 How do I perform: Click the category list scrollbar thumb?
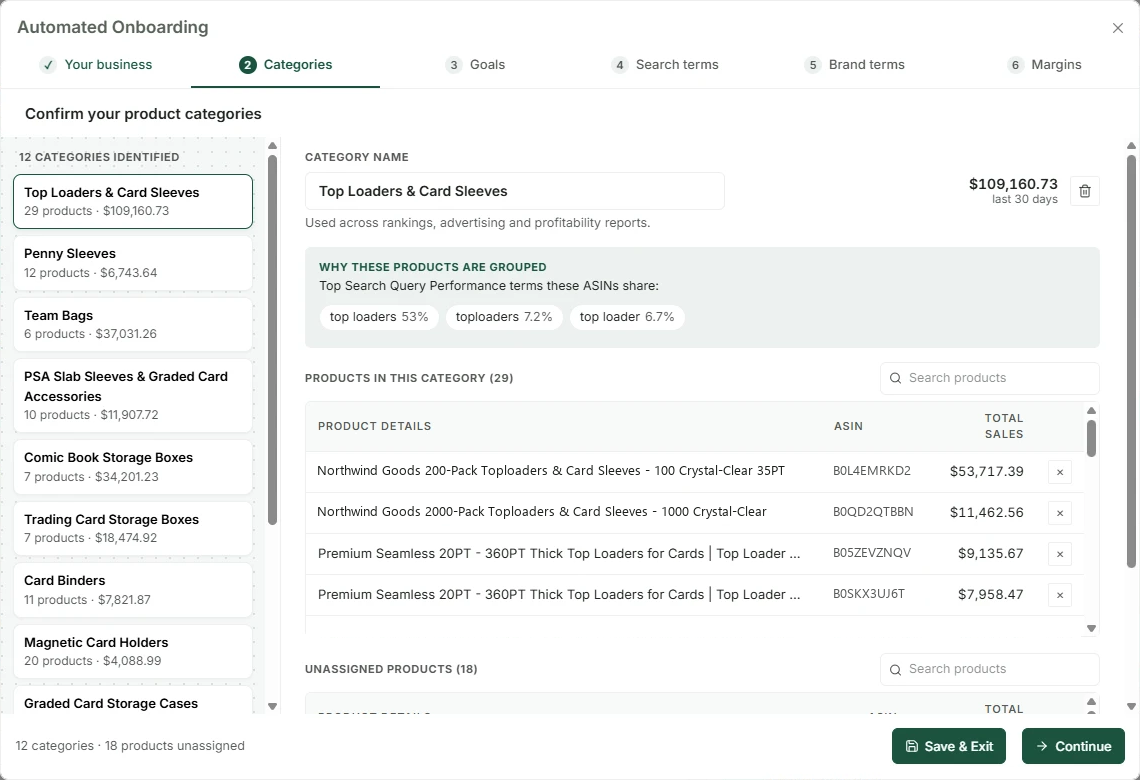pyautogui.click(x=273, y=339)
